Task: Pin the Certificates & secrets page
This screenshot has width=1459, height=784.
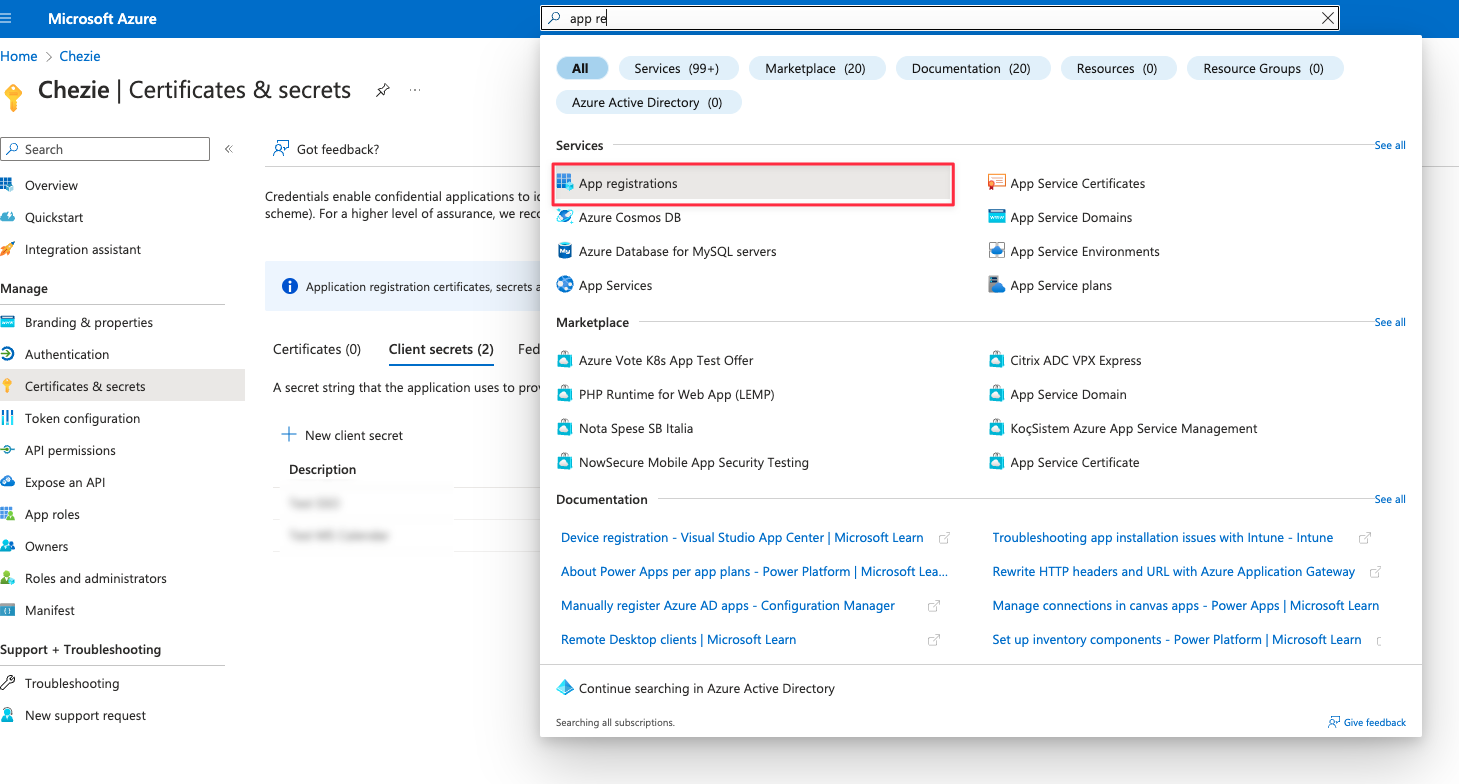Action: tap(382, 90)
